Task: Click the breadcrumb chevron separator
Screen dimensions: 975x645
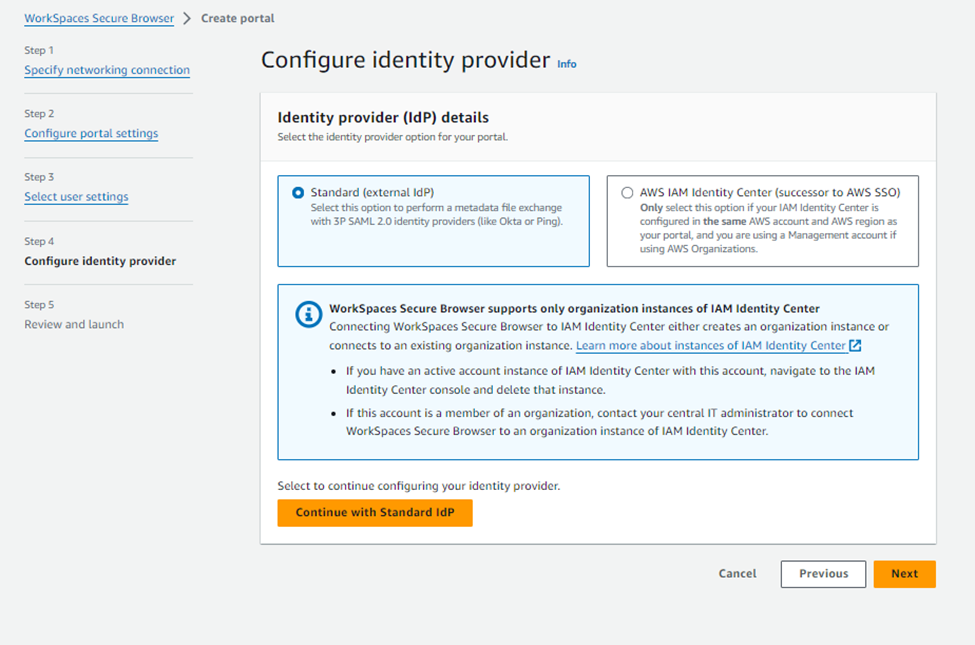Action: pos(187,18)
